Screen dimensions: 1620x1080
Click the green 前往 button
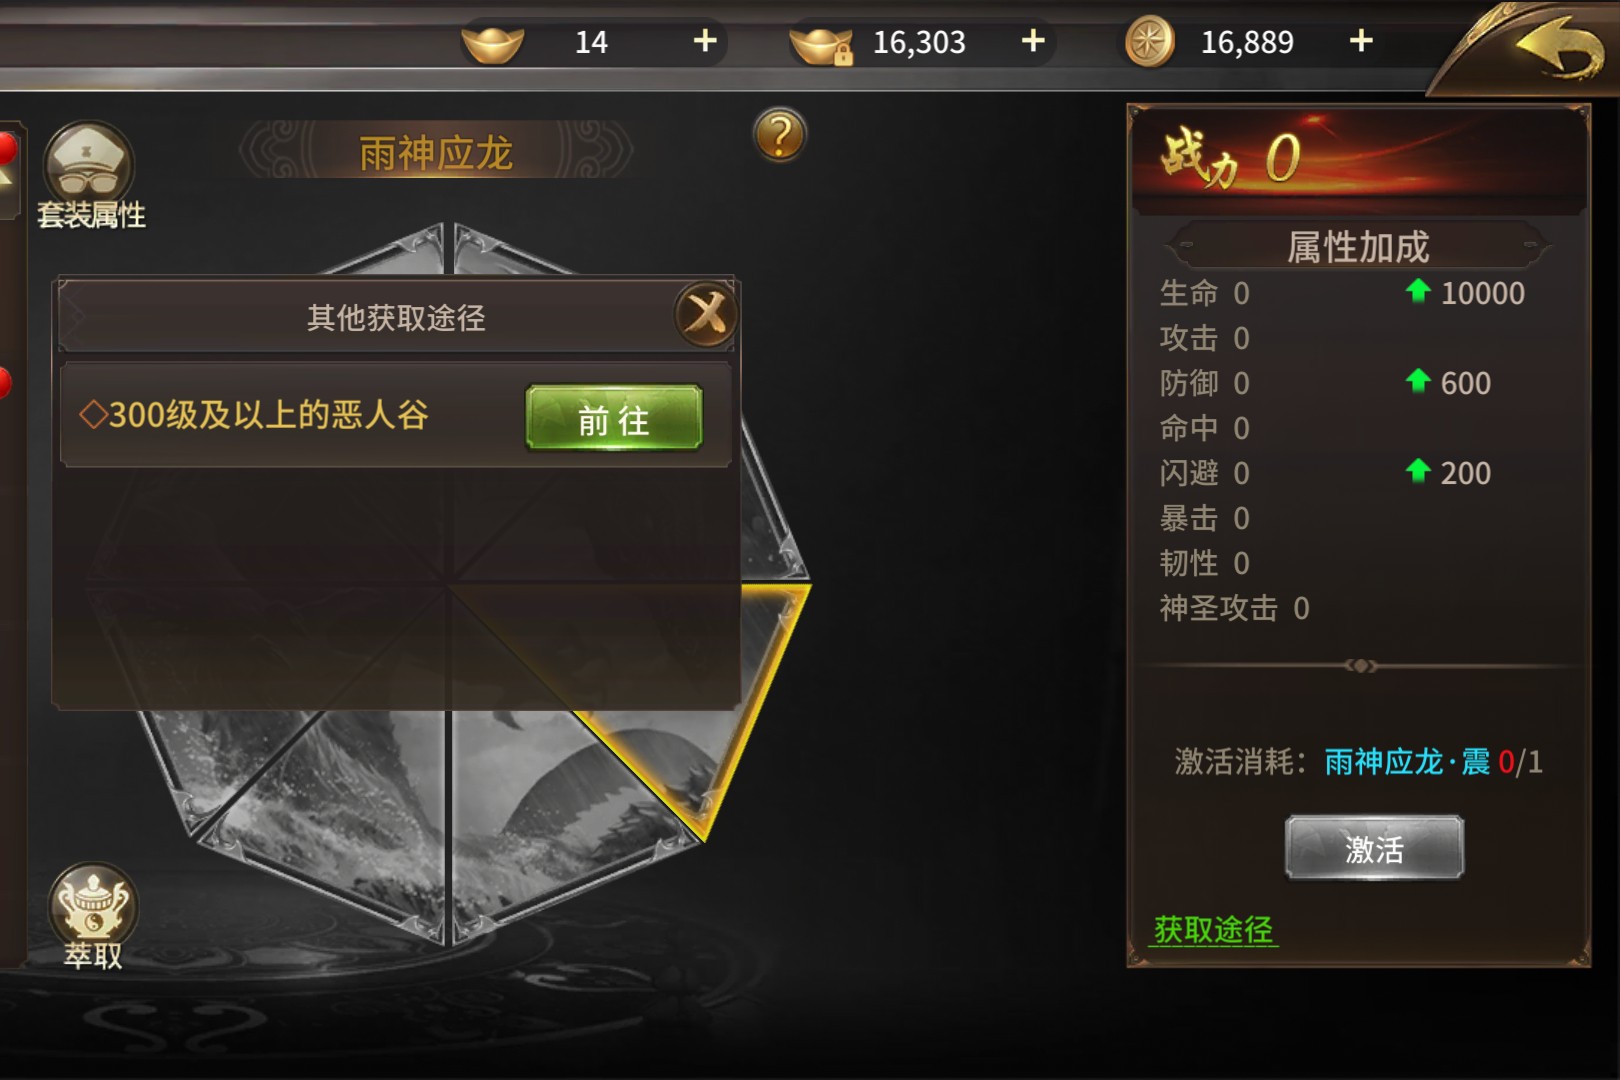[x=614, y=418]
